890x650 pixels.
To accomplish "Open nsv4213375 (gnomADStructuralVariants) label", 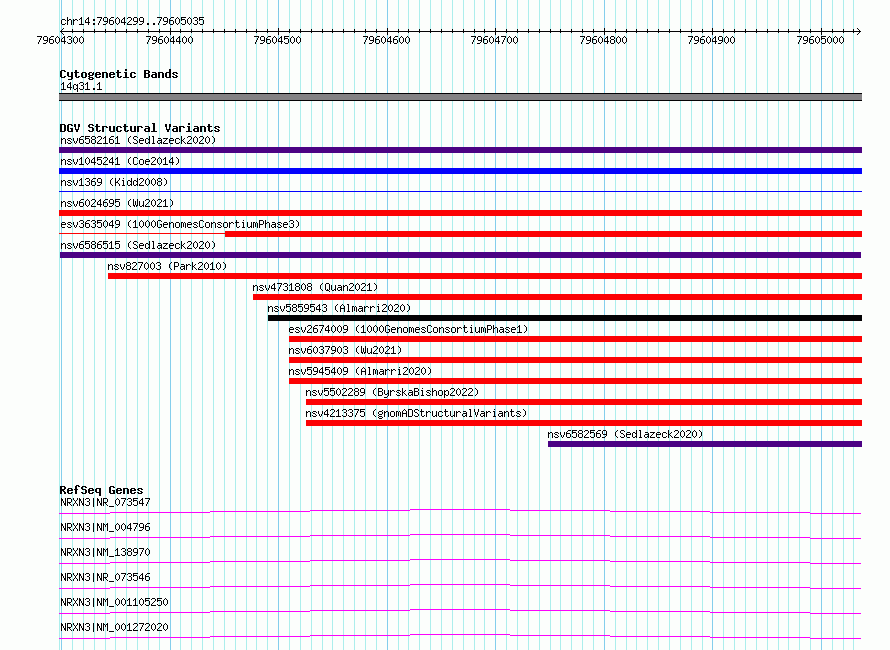I will [x=416, y=413].
